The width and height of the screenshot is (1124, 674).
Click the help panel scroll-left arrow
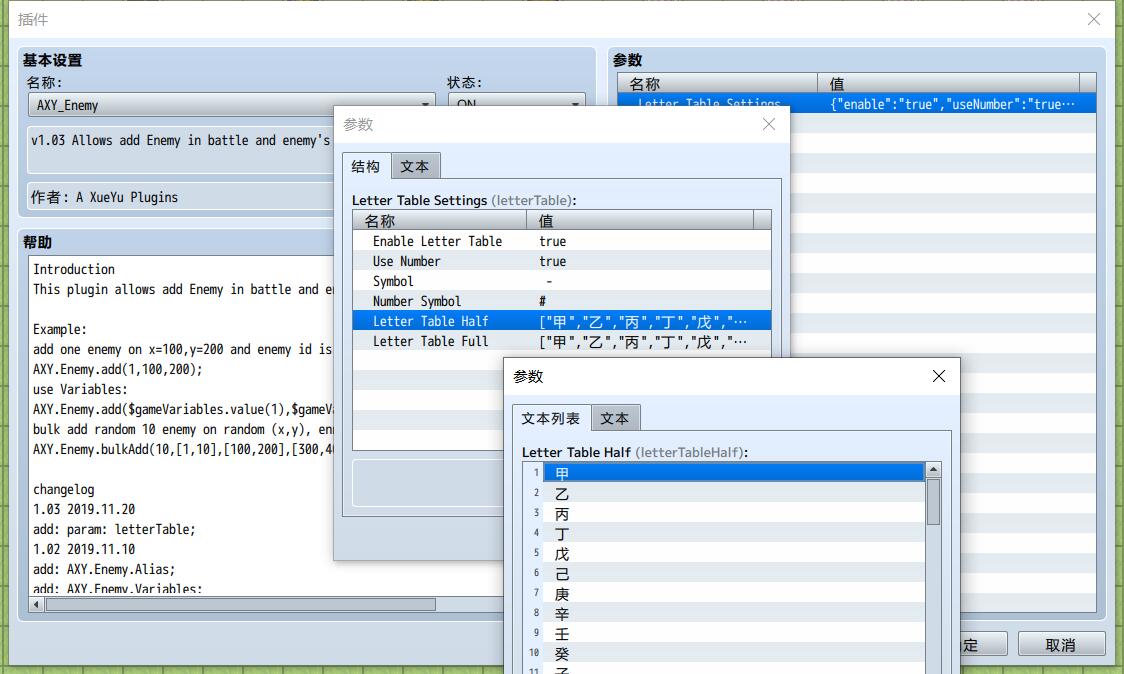(36, 604)
